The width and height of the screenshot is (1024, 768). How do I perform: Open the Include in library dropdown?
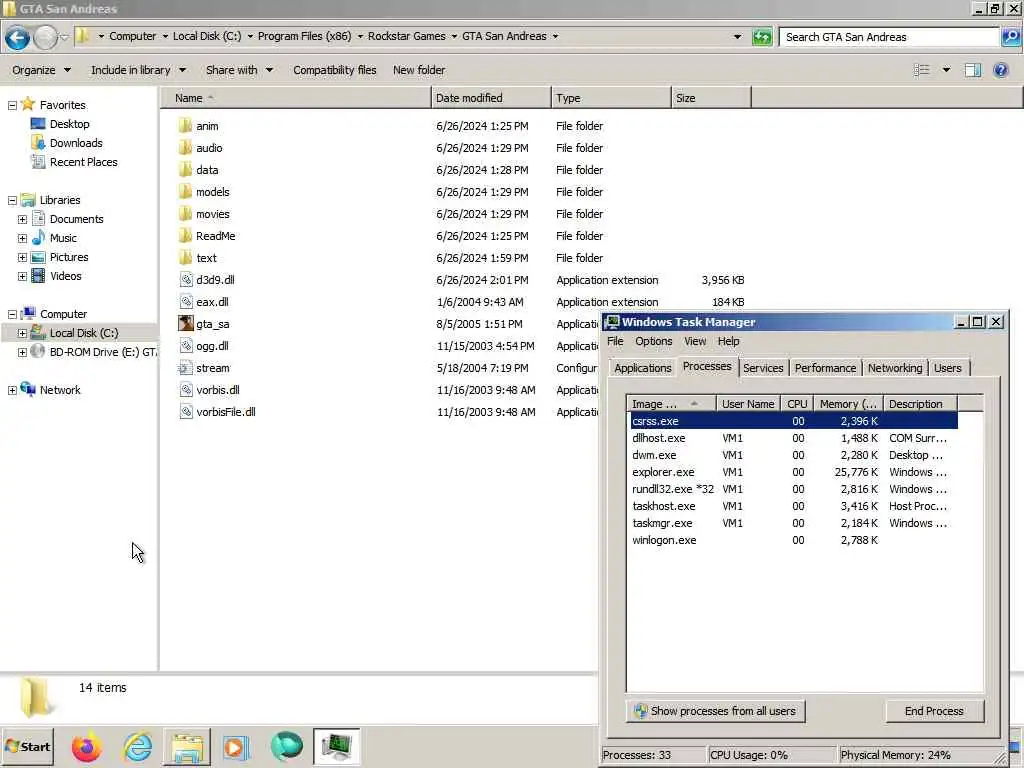click(x=138, y=70)
